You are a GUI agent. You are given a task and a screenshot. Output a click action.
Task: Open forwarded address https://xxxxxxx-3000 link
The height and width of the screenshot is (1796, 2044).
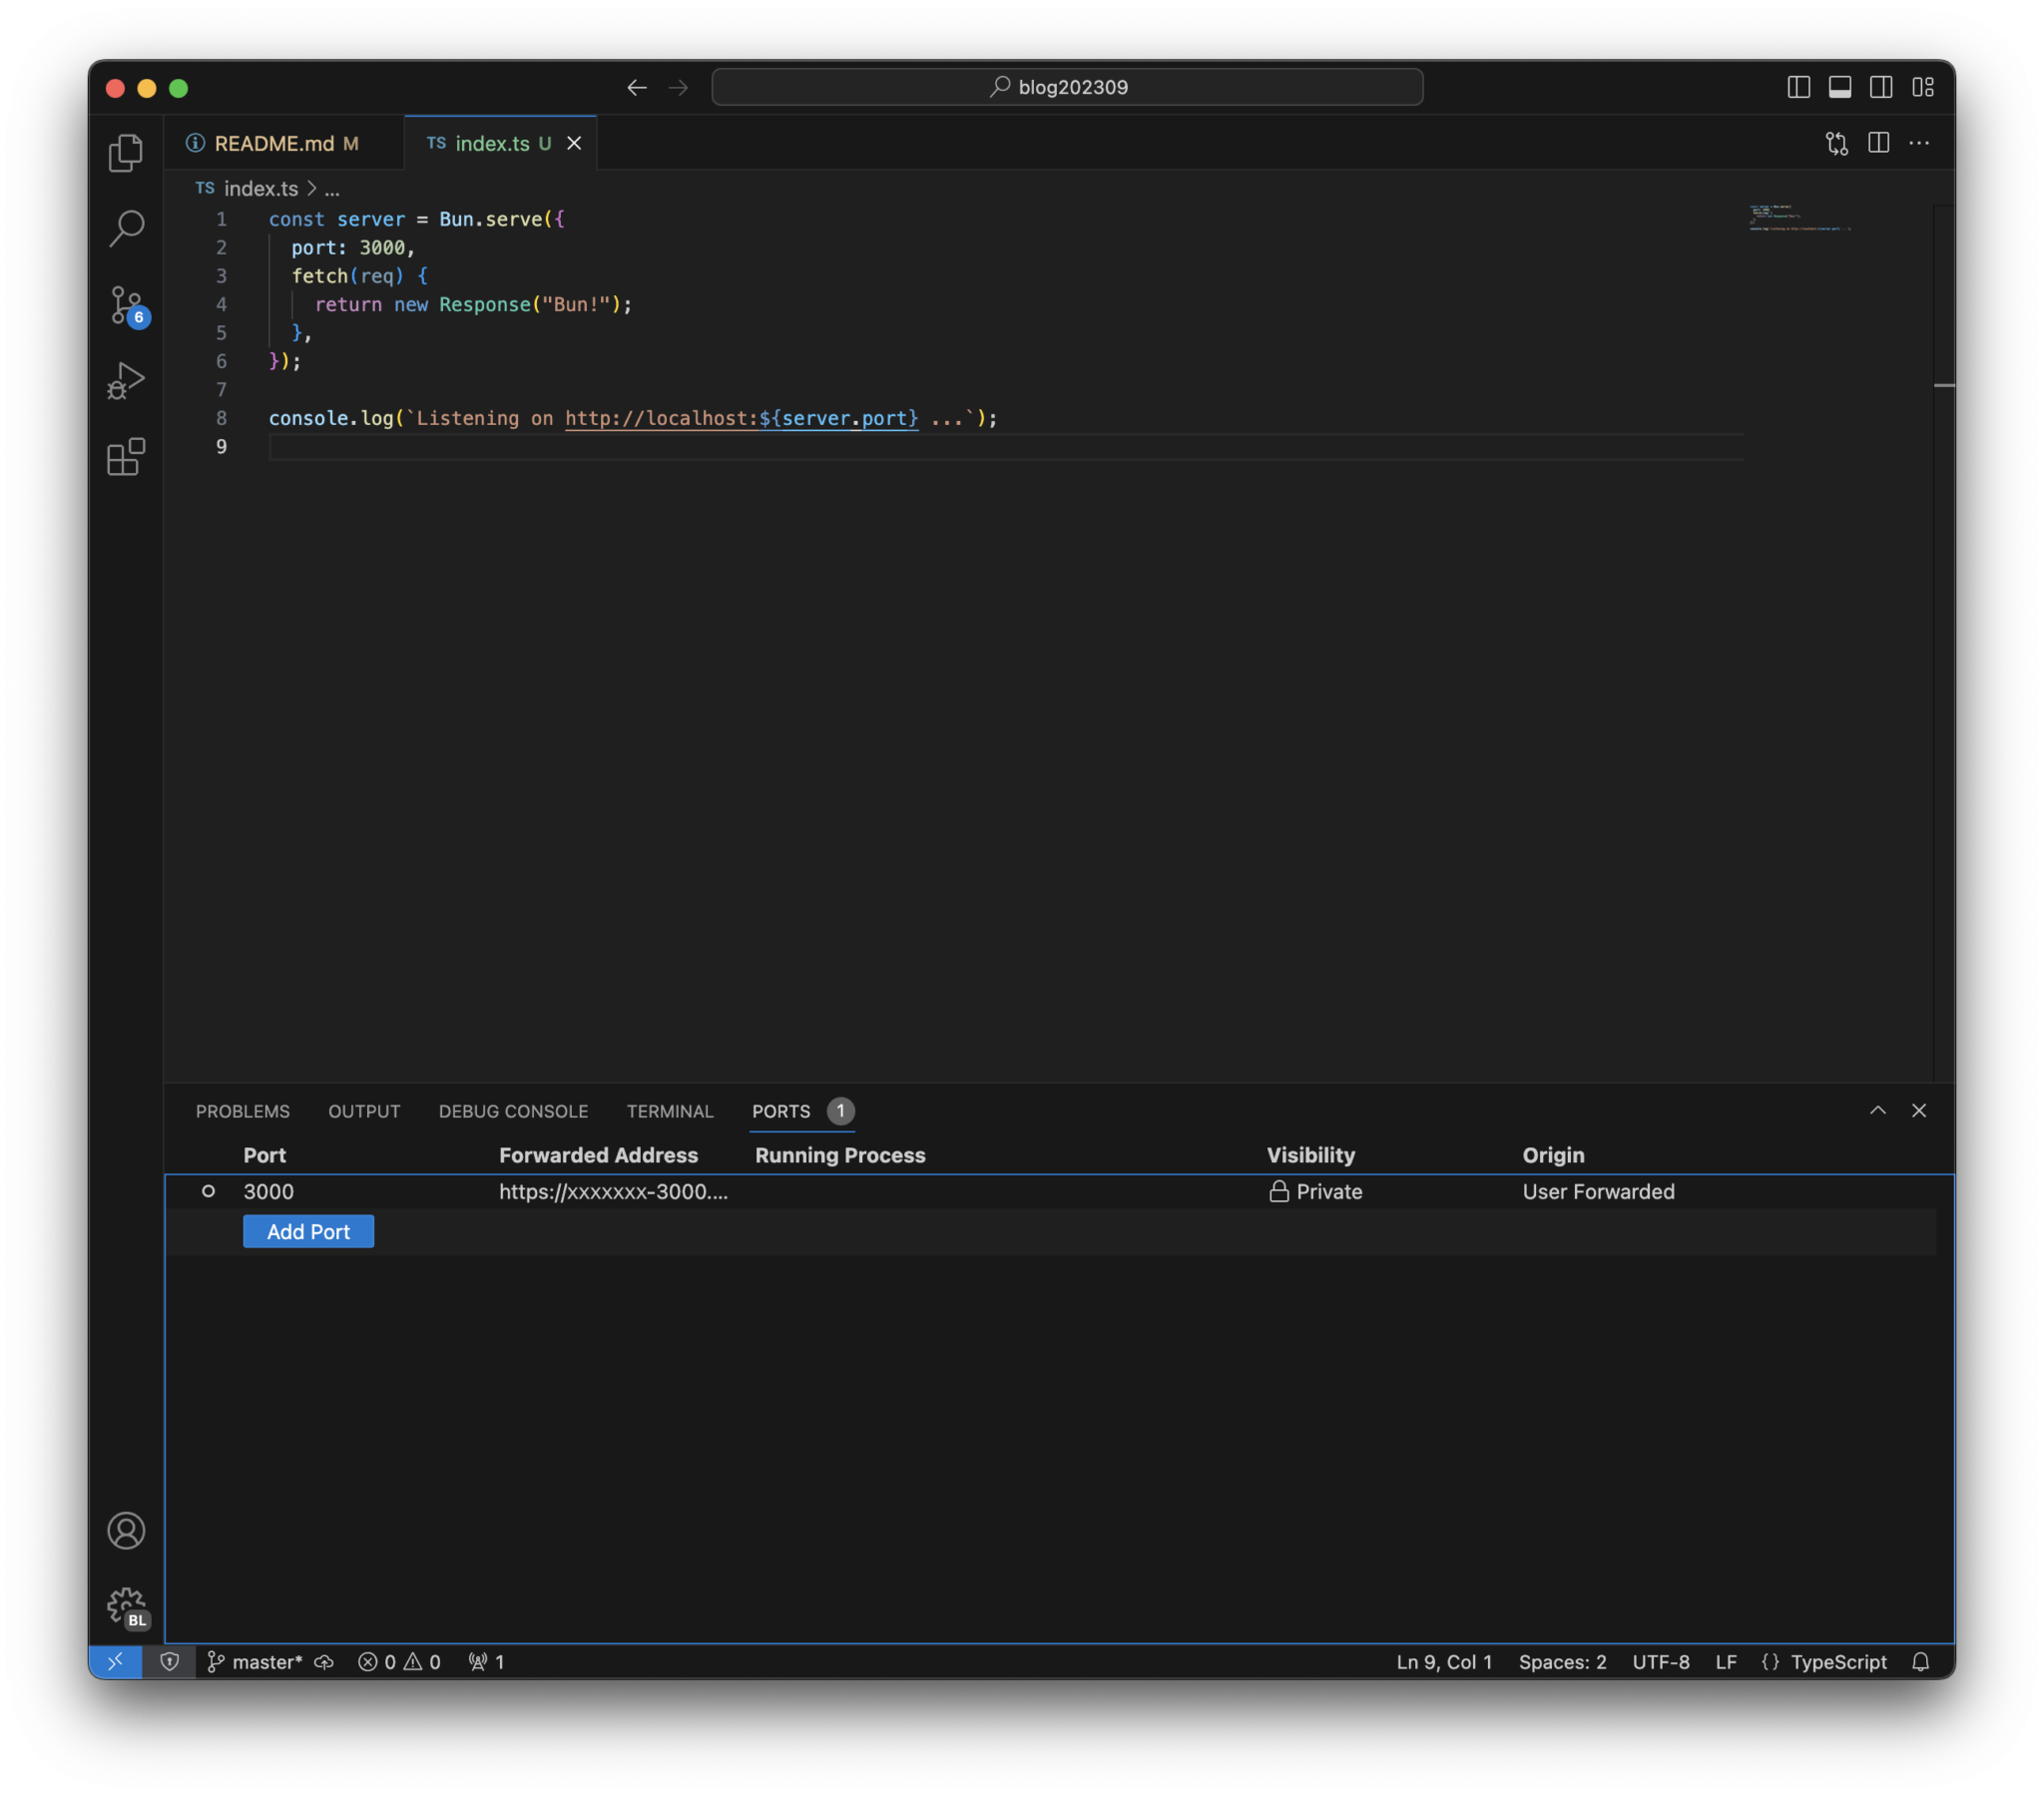pyautogui.click(x=613, y=1191)
